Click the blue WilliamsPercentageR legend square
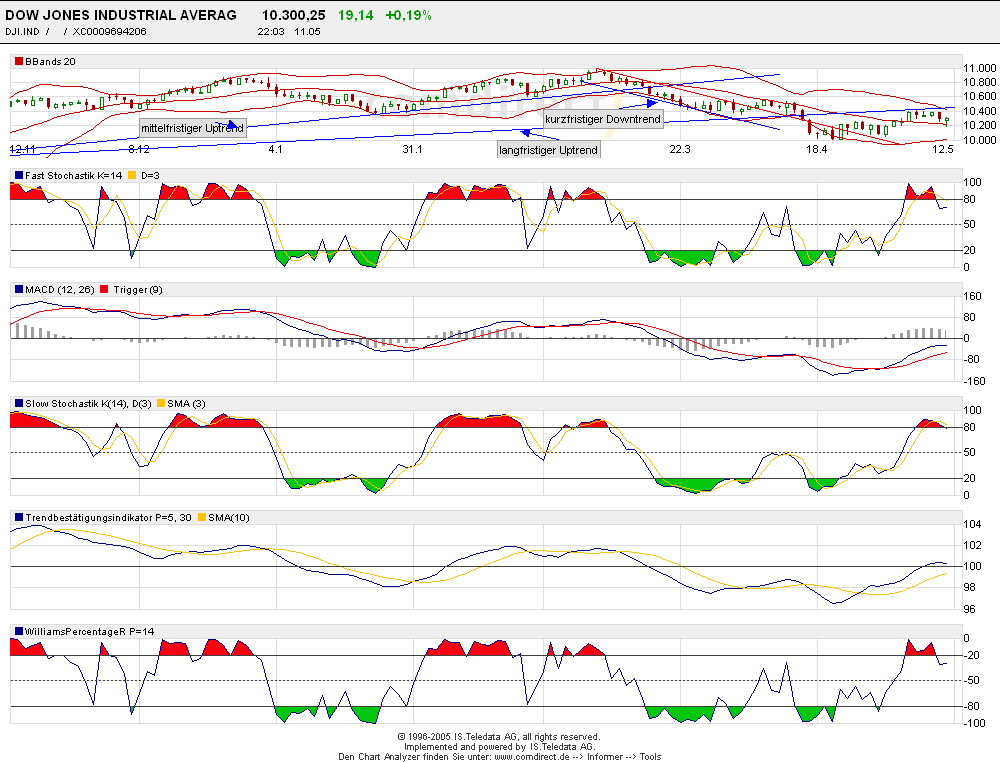Screen dimensions: 1000x762 coord(18,631)
